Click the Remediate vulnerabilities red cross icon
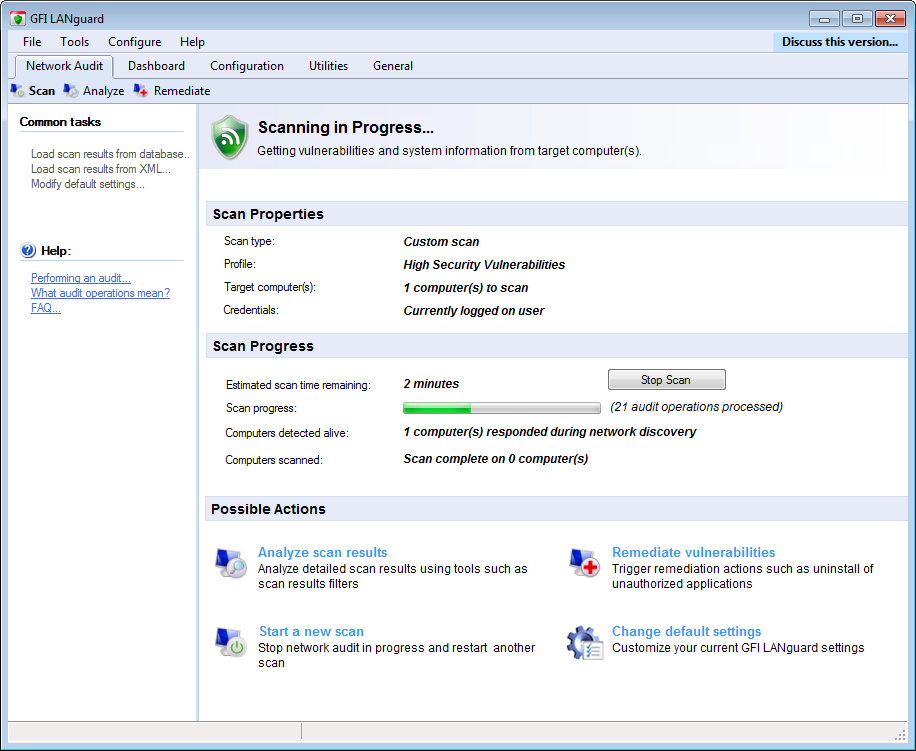The height and width of the screenshot is (751, 916). (x=585, y=563)
